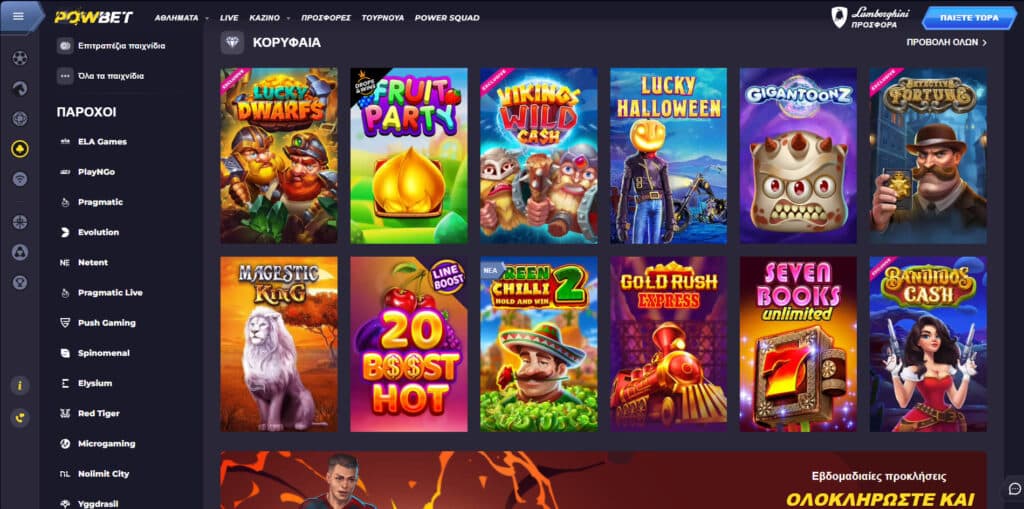Viewport: 1024px width, 509px height.
Task: Open the live chat bubble icon
Action: 1014,489
